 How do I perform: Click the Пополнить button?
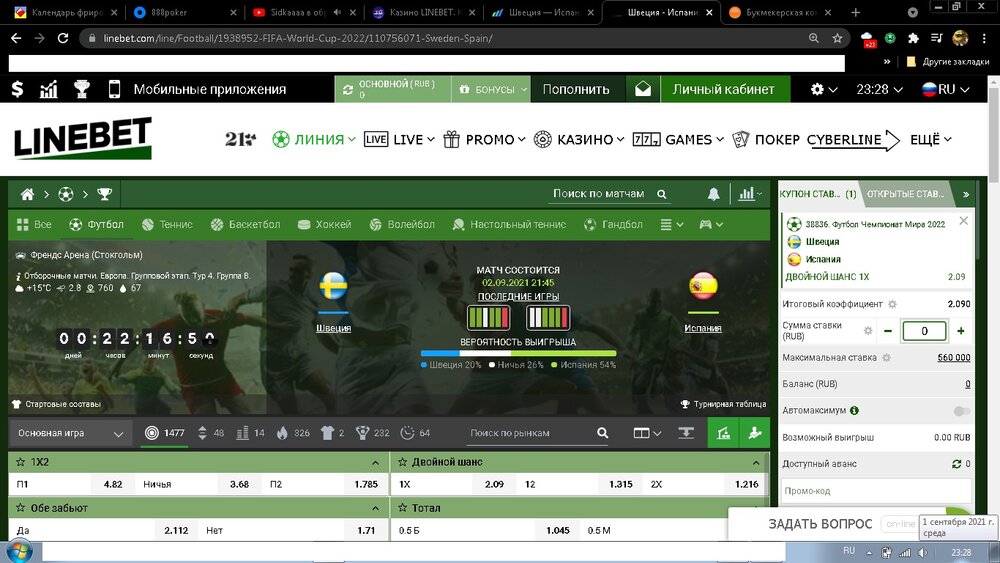[x=576, y=89]
